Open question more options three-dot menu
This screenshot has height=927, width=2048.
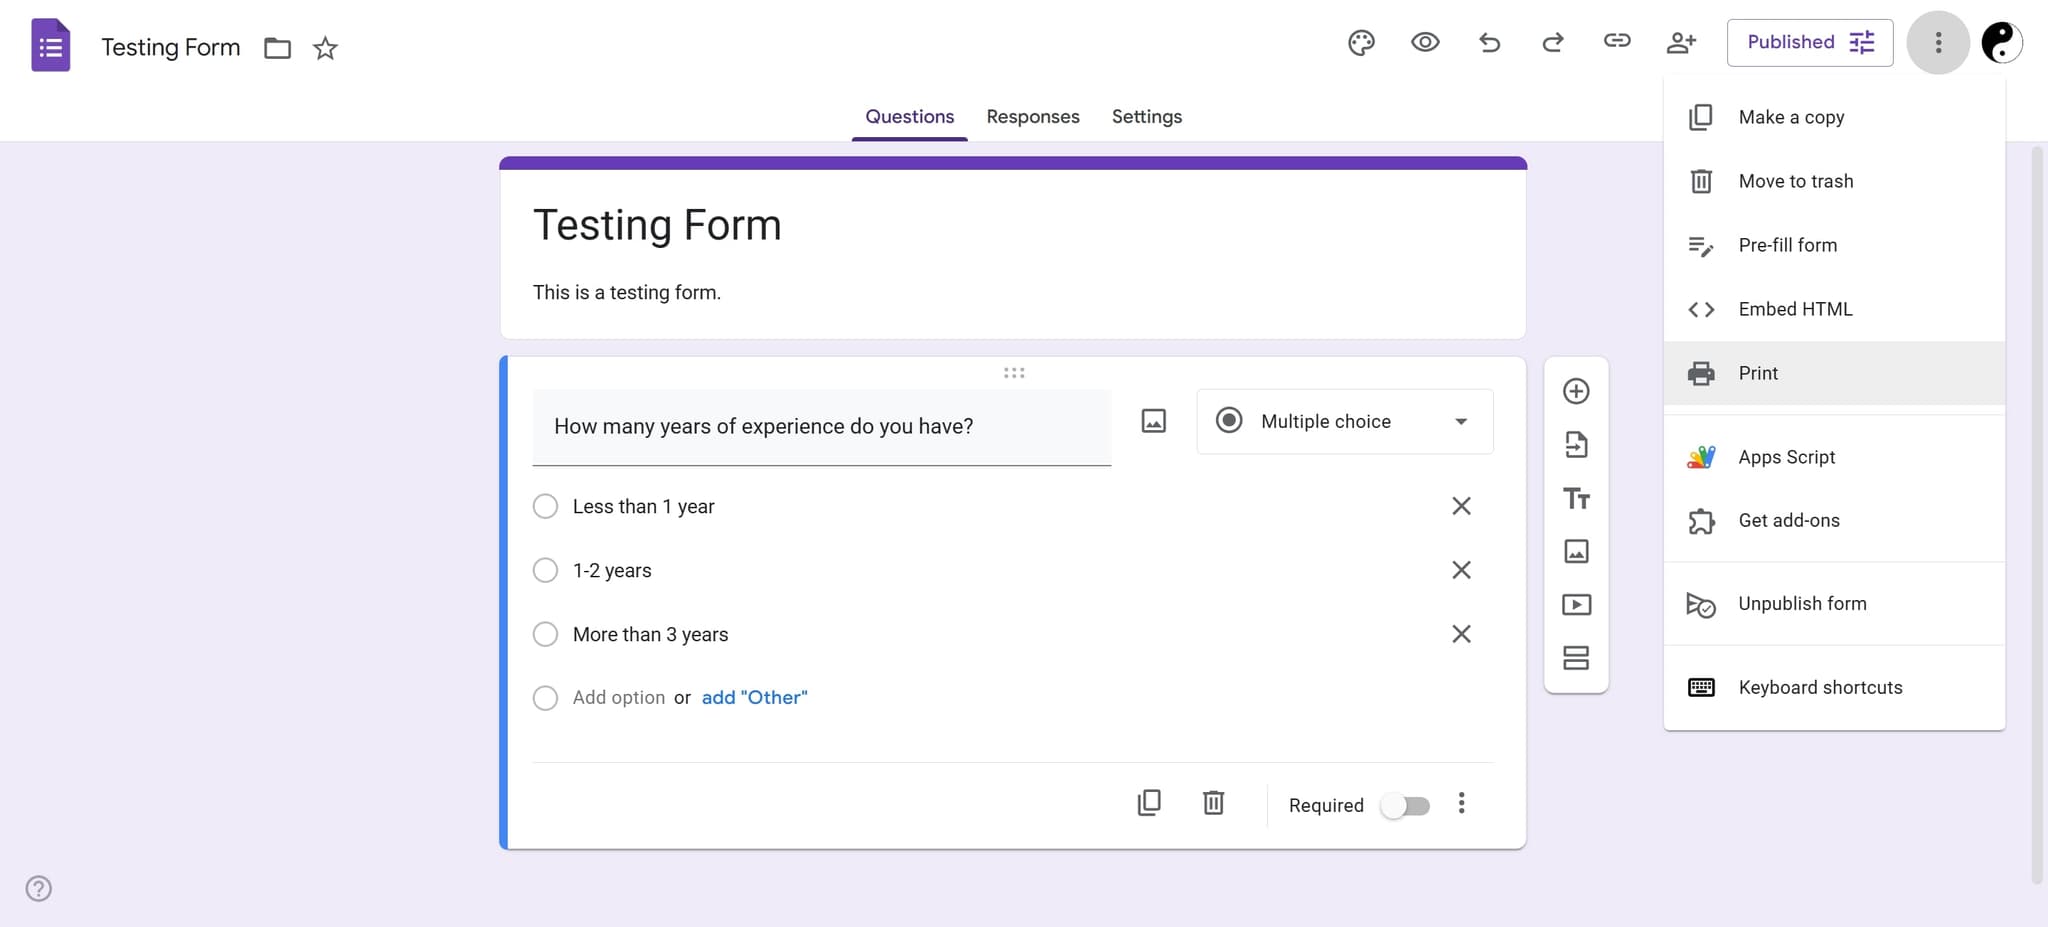(x=1461, y=803)
